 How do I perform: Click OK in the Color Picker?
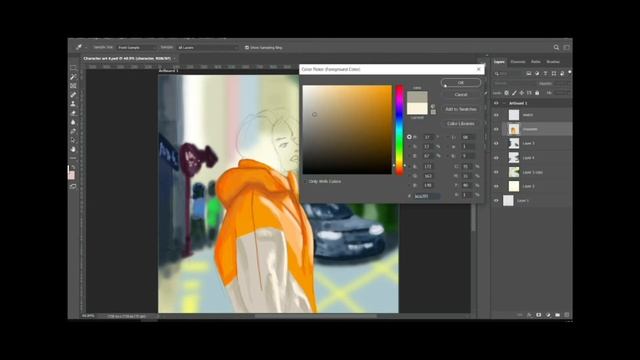(461, 83)
